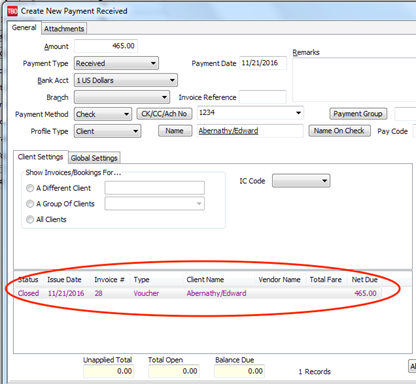Click the TBO app icon in title bar
The height and width of the screenshot is (384, 416).
tap(12, 11)
